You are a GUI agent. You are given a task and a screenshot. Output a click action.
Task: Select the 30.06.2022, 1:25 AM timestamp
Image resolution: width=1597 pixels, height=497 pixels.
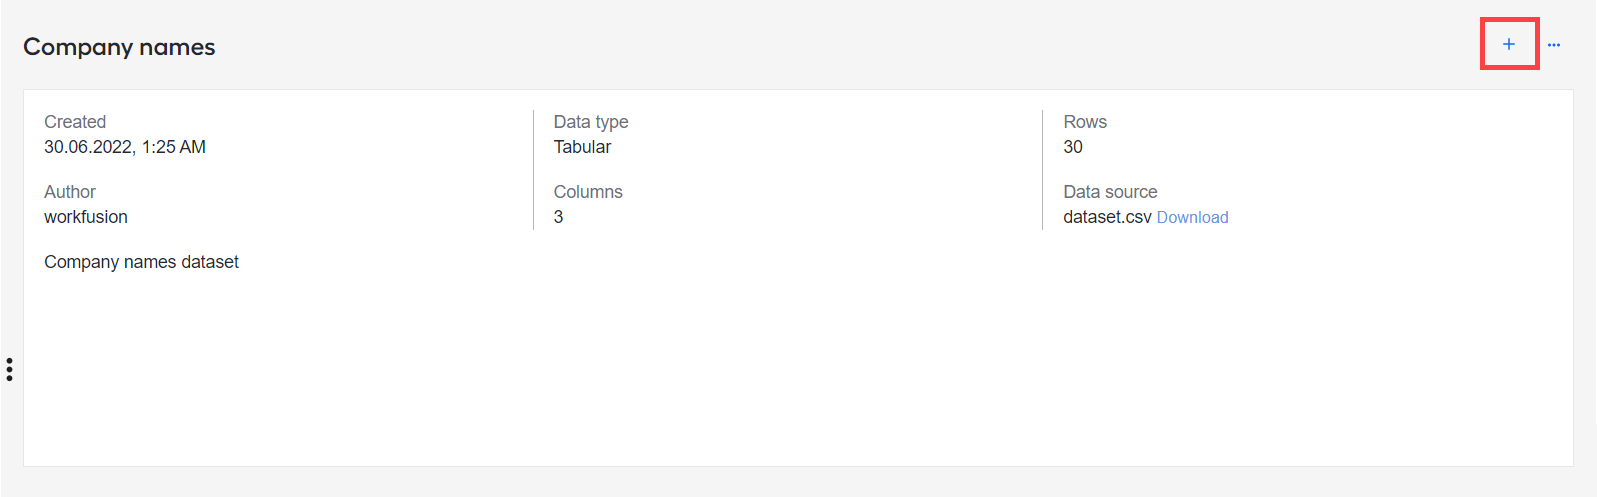tap(125, 147)
